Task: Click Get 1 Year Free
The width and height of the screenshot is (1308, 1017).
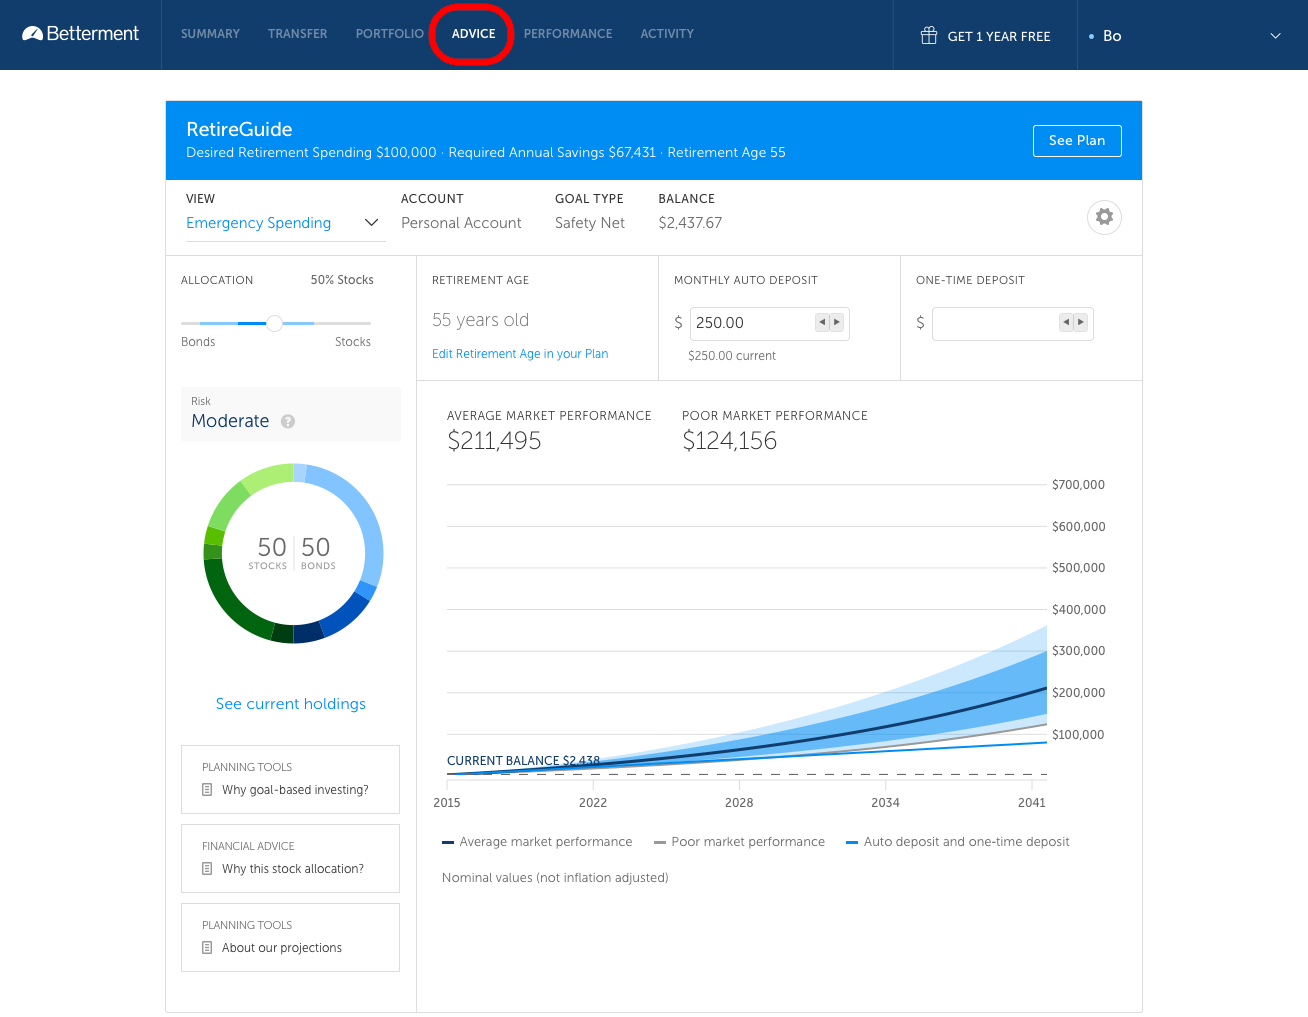Action: [998, 36]
